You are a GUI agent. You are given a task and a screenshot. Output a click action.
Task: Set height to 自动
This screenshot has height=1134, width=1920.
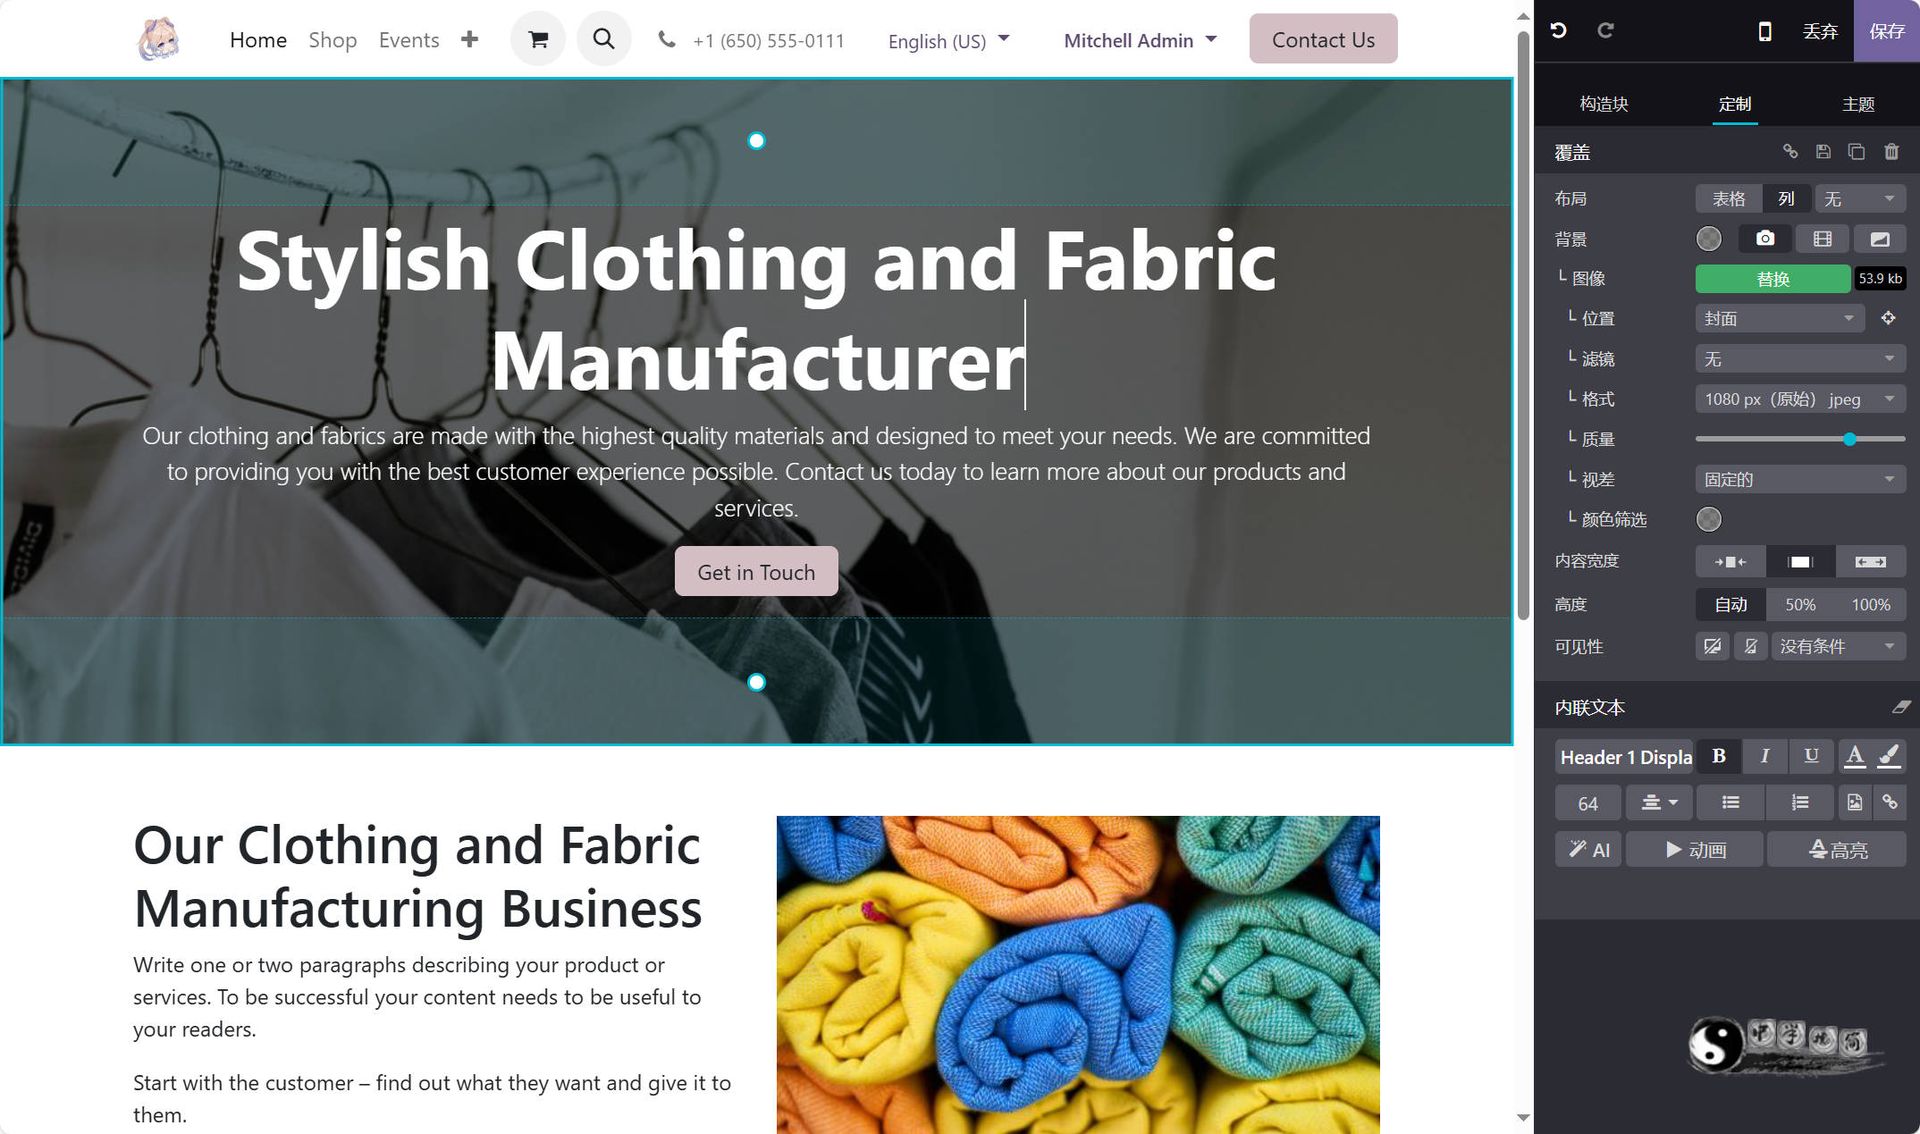pos(1730,604)
